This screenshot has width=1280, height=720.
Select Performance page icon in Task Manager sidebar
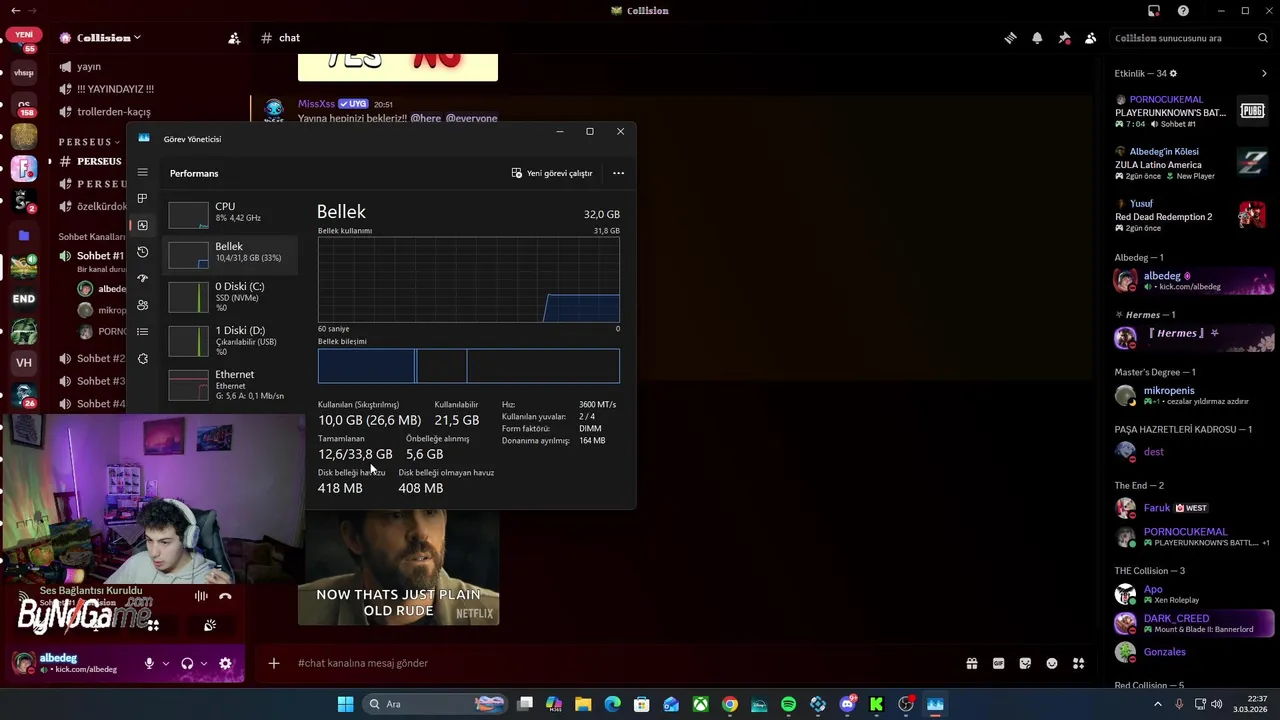pos(143,225)
